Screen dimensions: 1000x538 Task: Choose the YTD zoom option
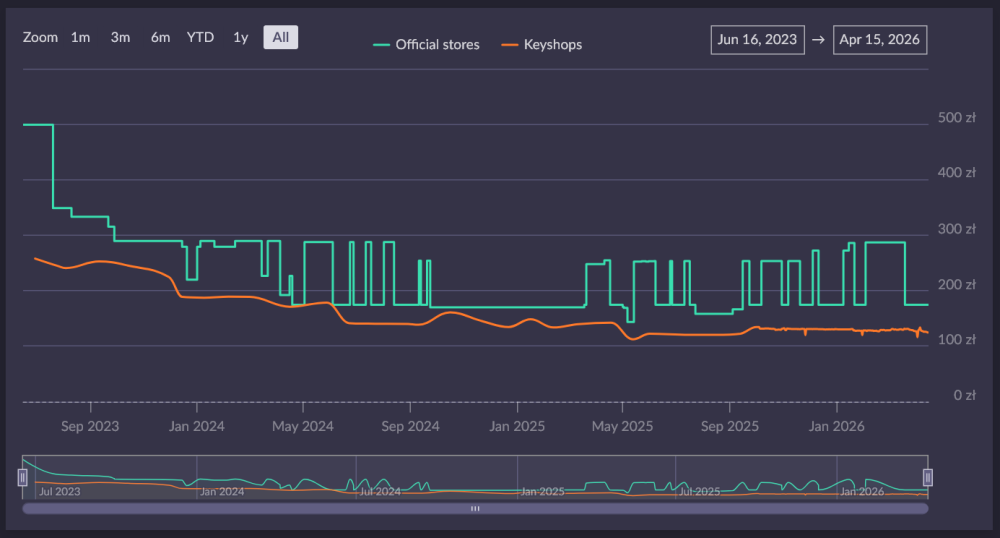200,37
